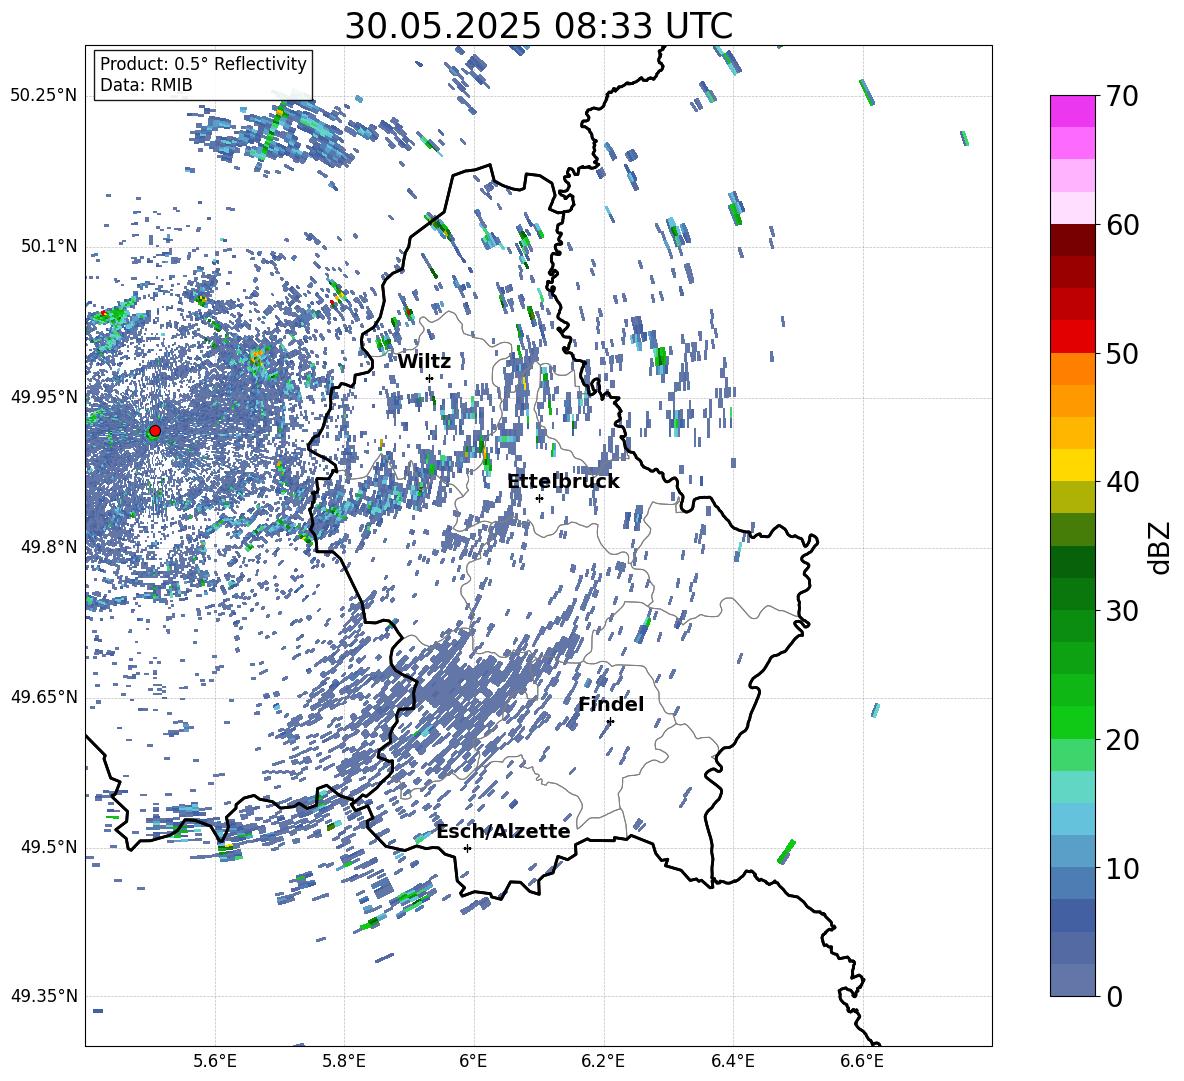Click the Findel station cross marker
1184x1081 pixels.
tap(610, 721)
